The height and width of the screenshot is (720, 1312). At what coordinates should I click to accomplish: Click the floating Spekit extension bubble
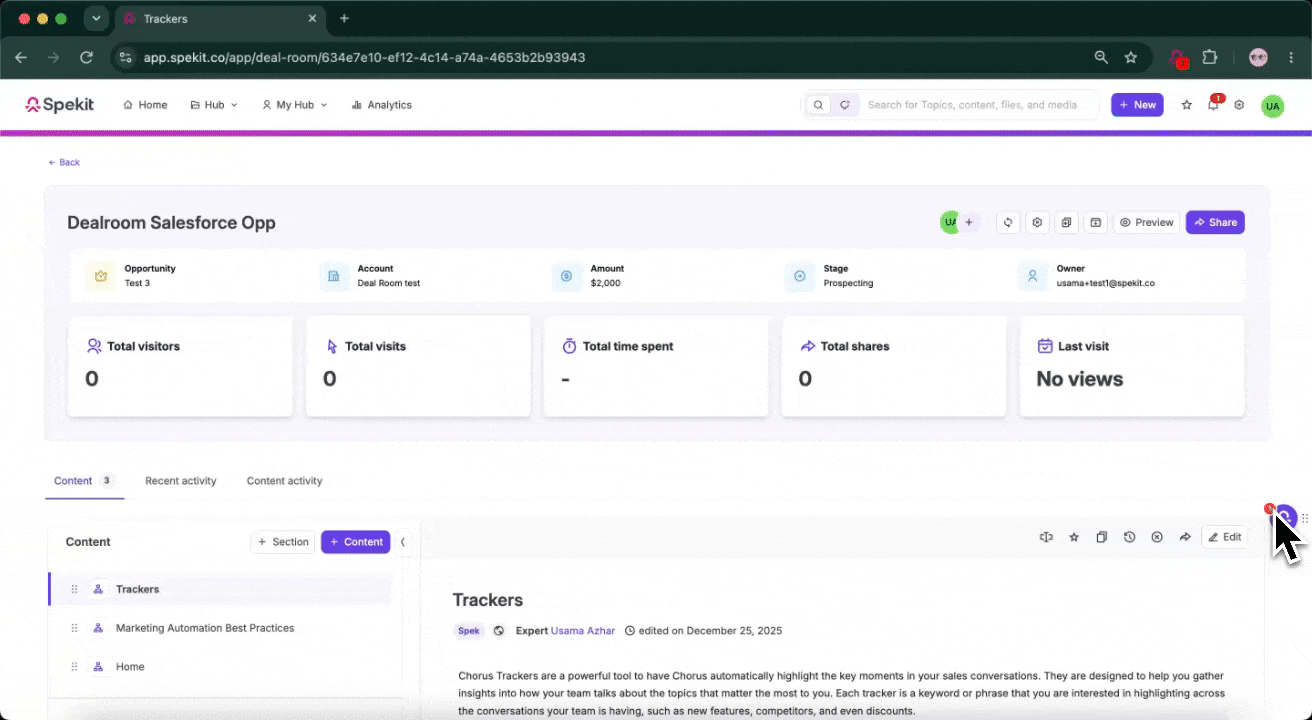pyautogui.click(x=1285, y=518)
